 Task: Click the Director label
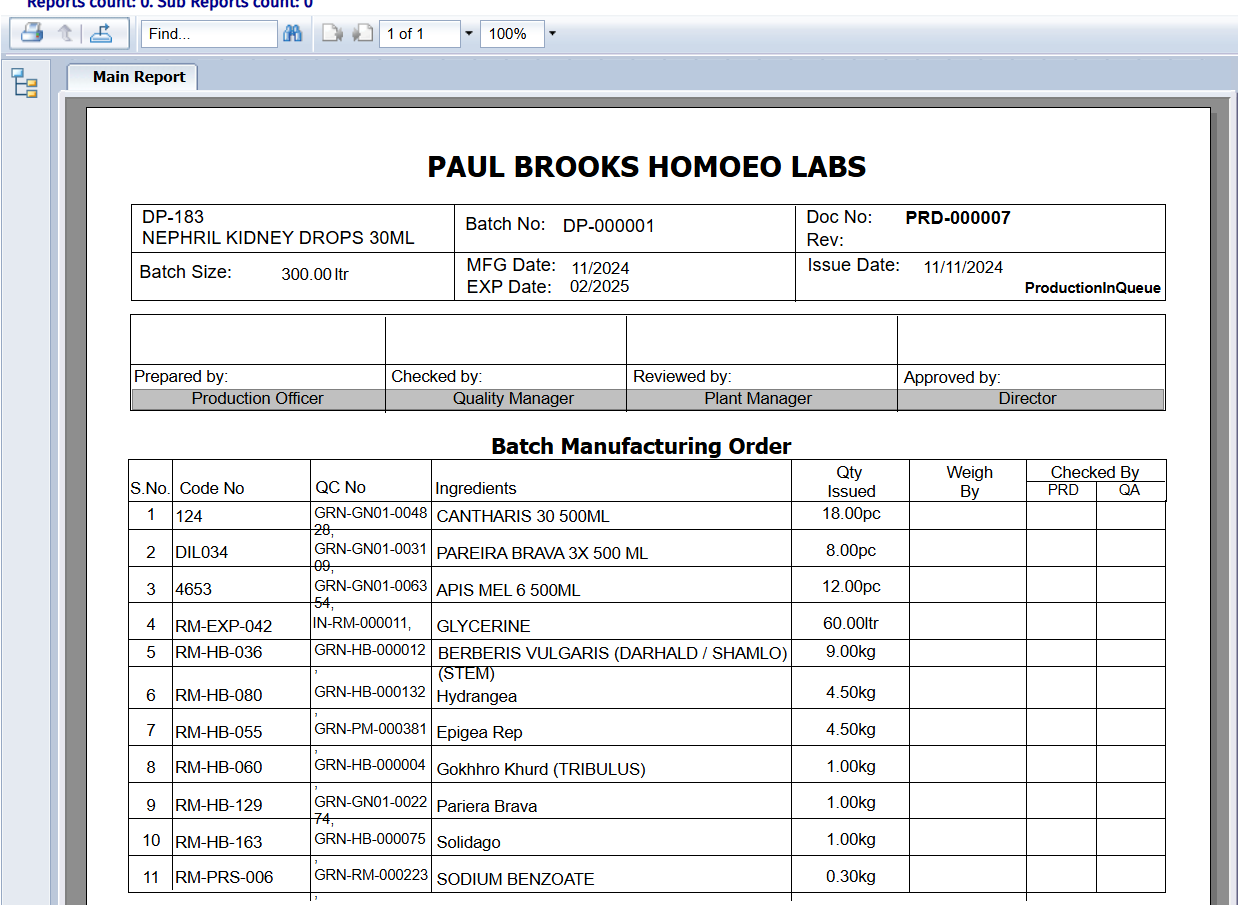pos(1027,398)
